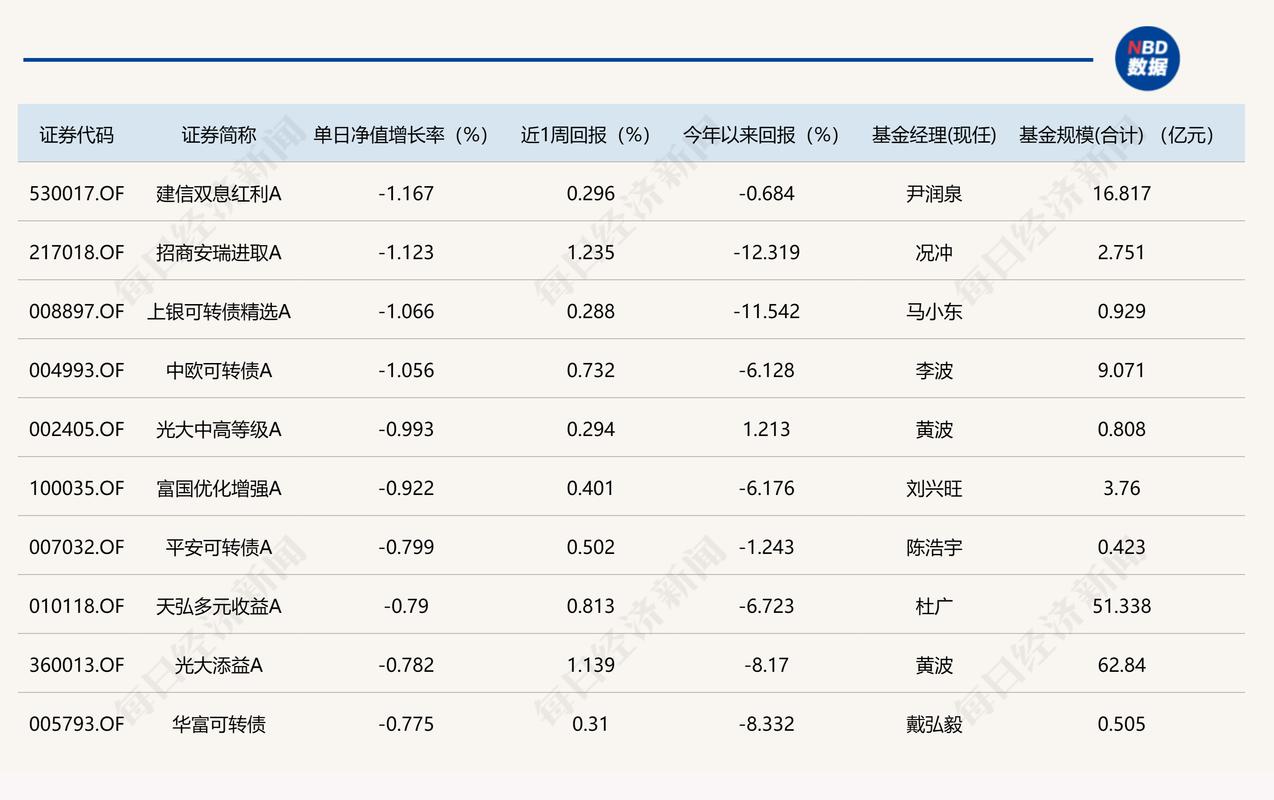The height and width of the screenshot is (800, 1274).
Task: Click fund manager 黄波 for 光大添益A
Action: [x=932, y=664]
